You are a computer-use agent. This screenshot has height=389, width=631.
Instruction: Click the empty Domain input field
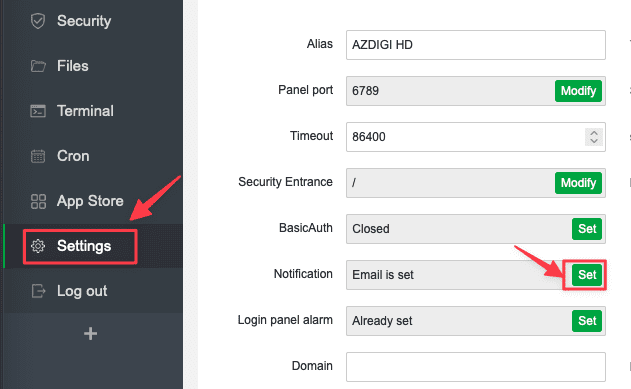[x=476, y=367]
